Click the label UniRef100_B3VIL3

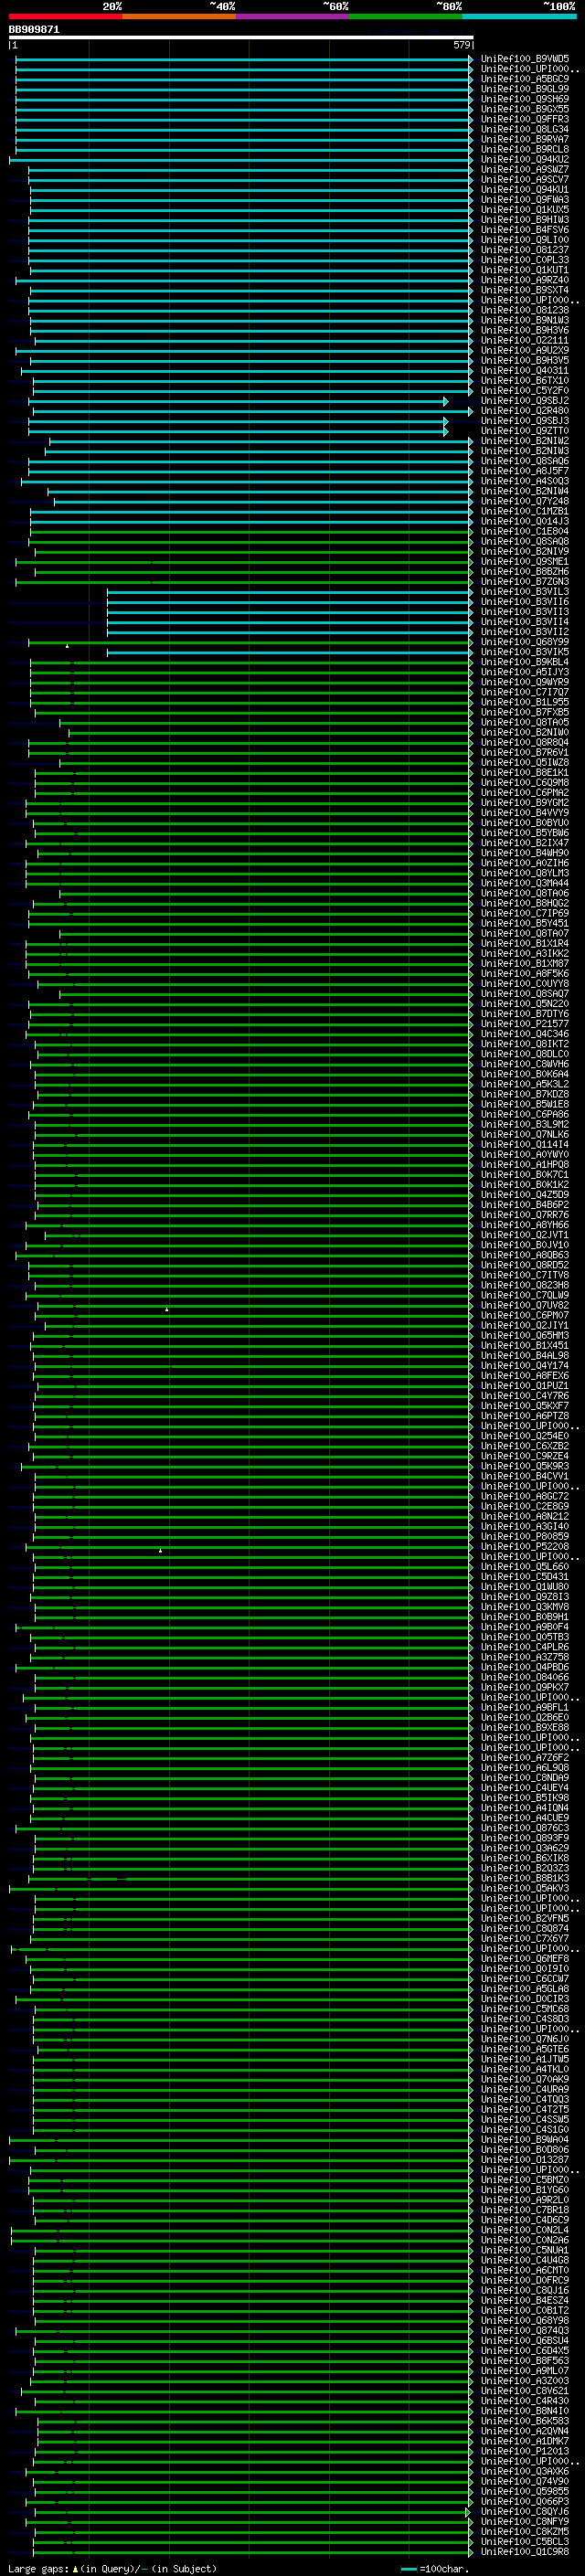525,591
